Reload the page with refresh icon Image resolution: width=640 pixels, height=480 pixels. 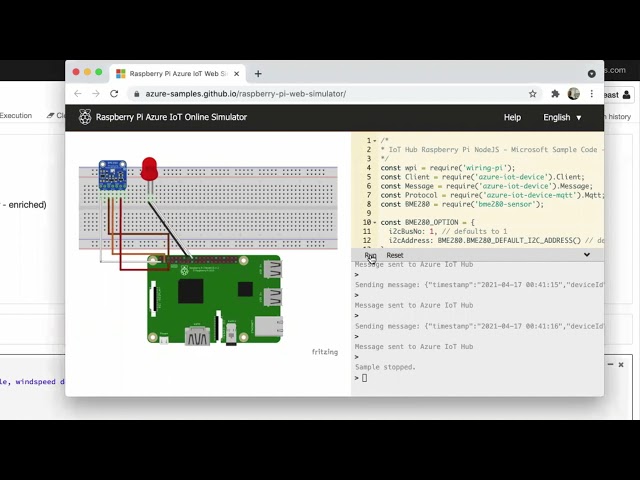(x=114, y=94)
